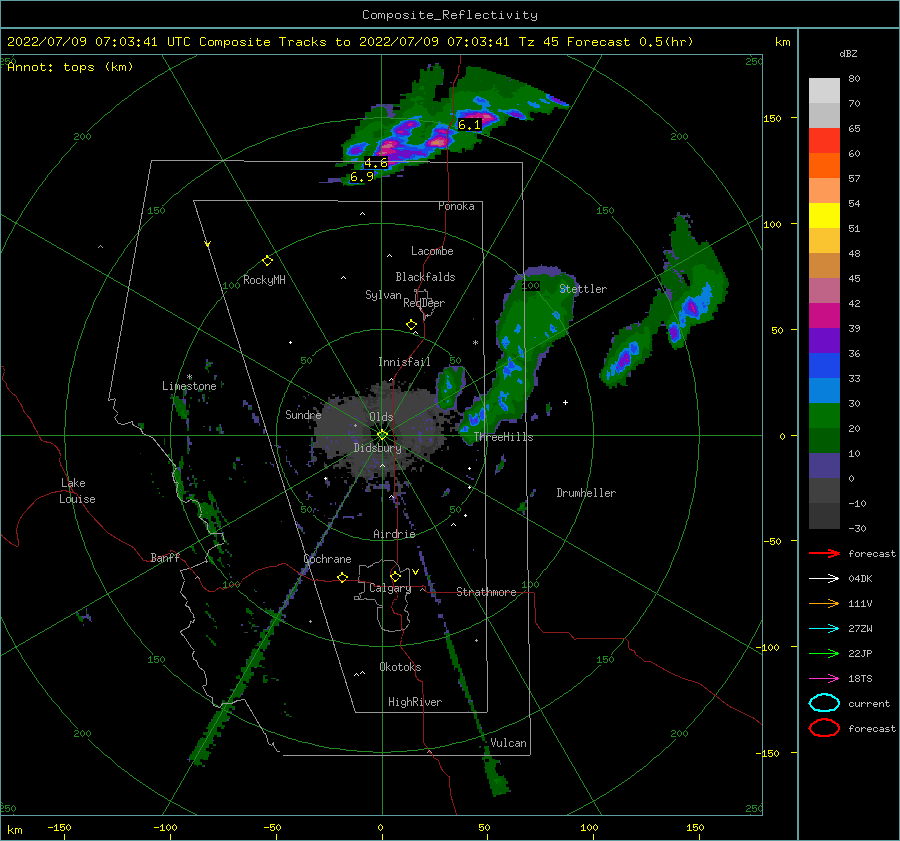Click the Ponoka city label
This screenshot has height=841, width=900.
pos(456,206)
